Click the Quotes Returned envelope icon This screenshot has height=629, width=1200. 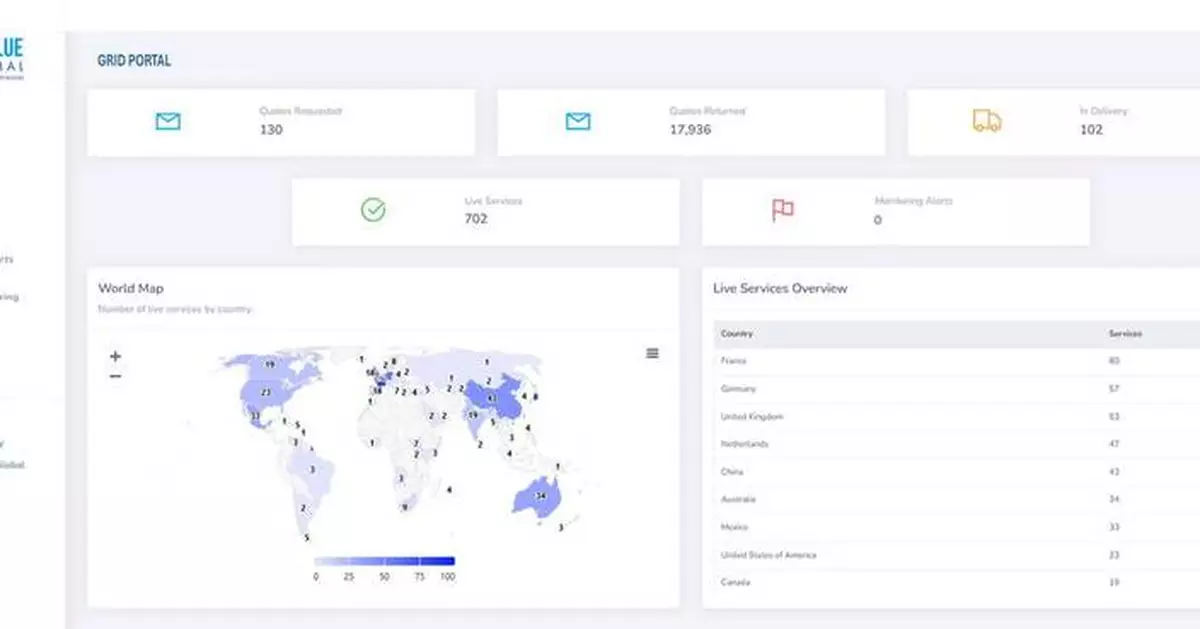578,121
